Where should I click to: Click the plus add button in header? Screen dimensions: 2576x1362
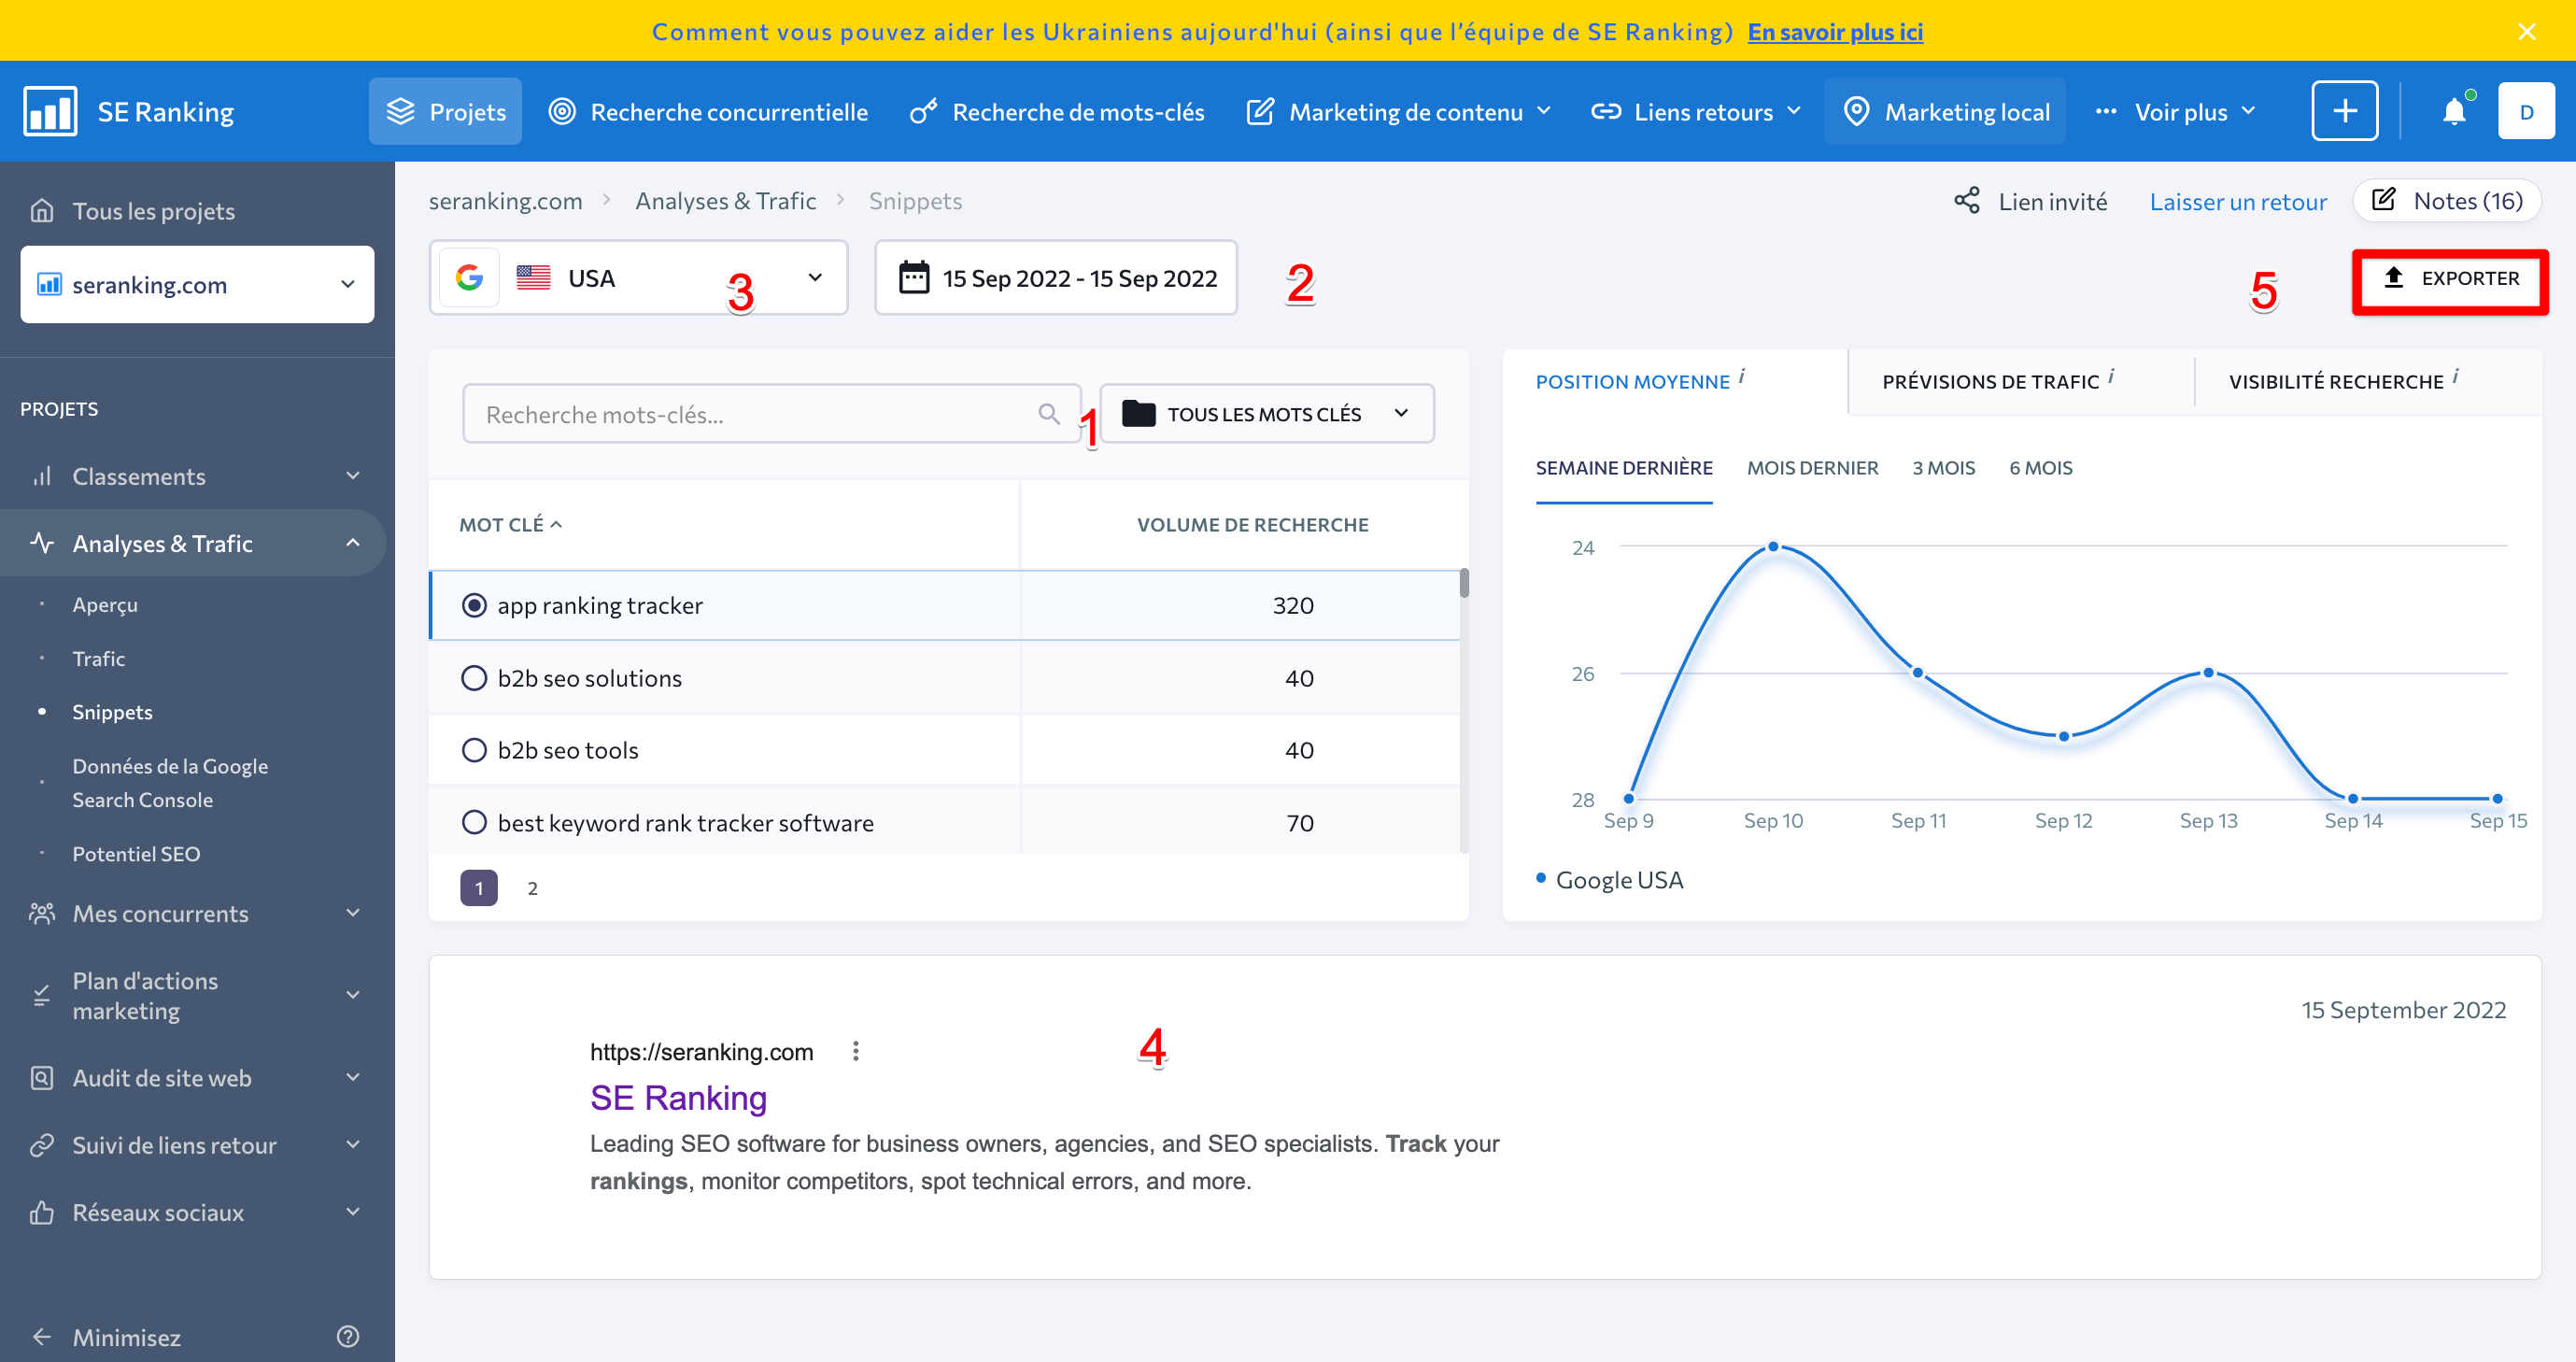[x=2345, y=111]
